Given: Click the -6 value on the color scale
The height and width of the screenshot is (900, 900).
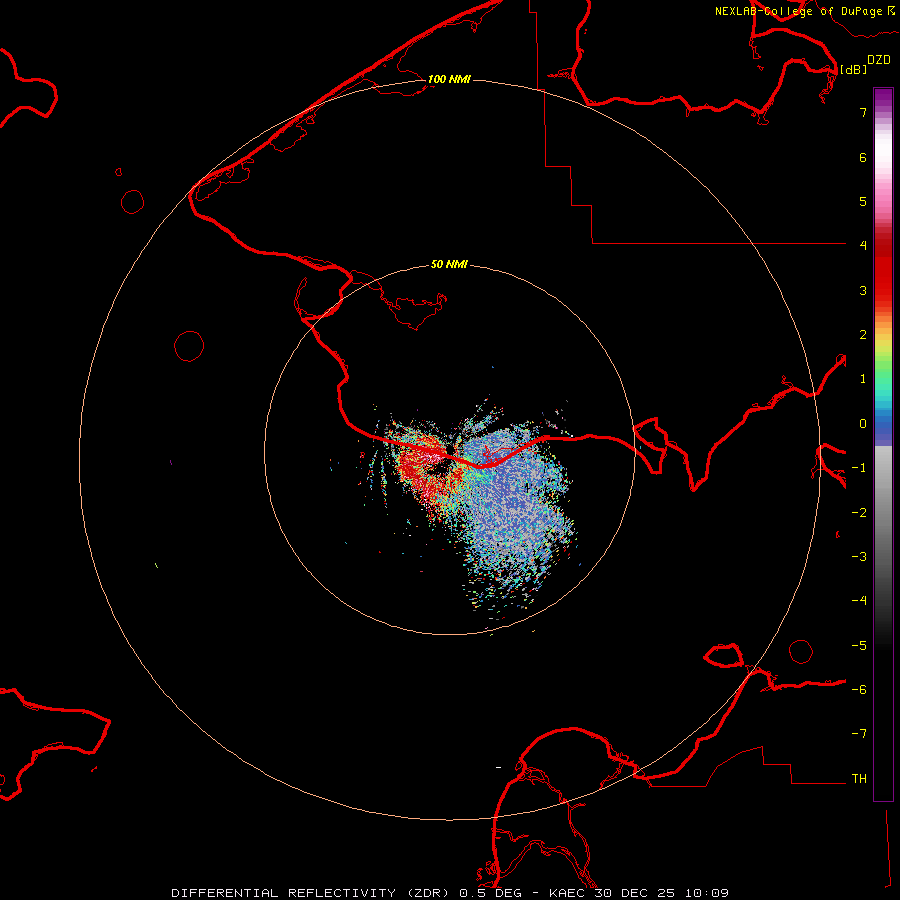Looking at the screenshot, I should pos(859,690).
